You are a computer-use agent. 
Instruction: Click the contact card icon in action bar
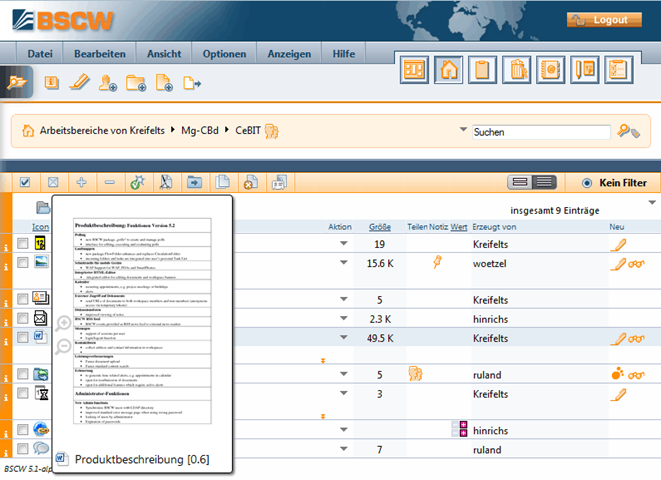pos(279,182)
